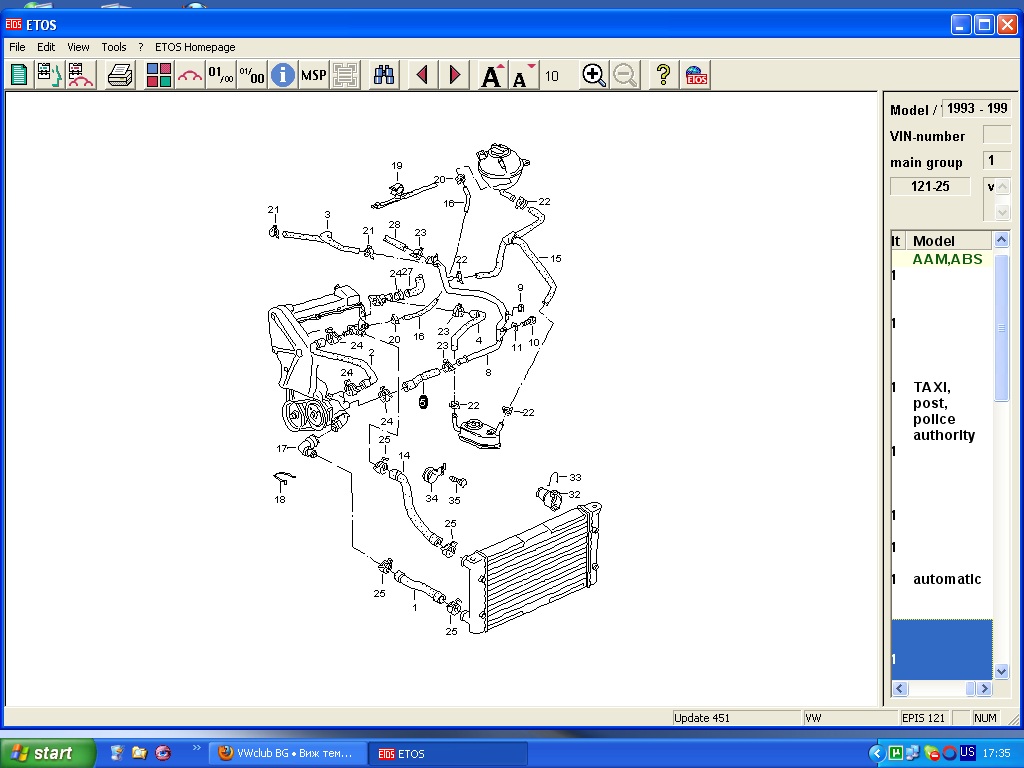Zoom in with the magnifier plus icon

tap(594, 75)
